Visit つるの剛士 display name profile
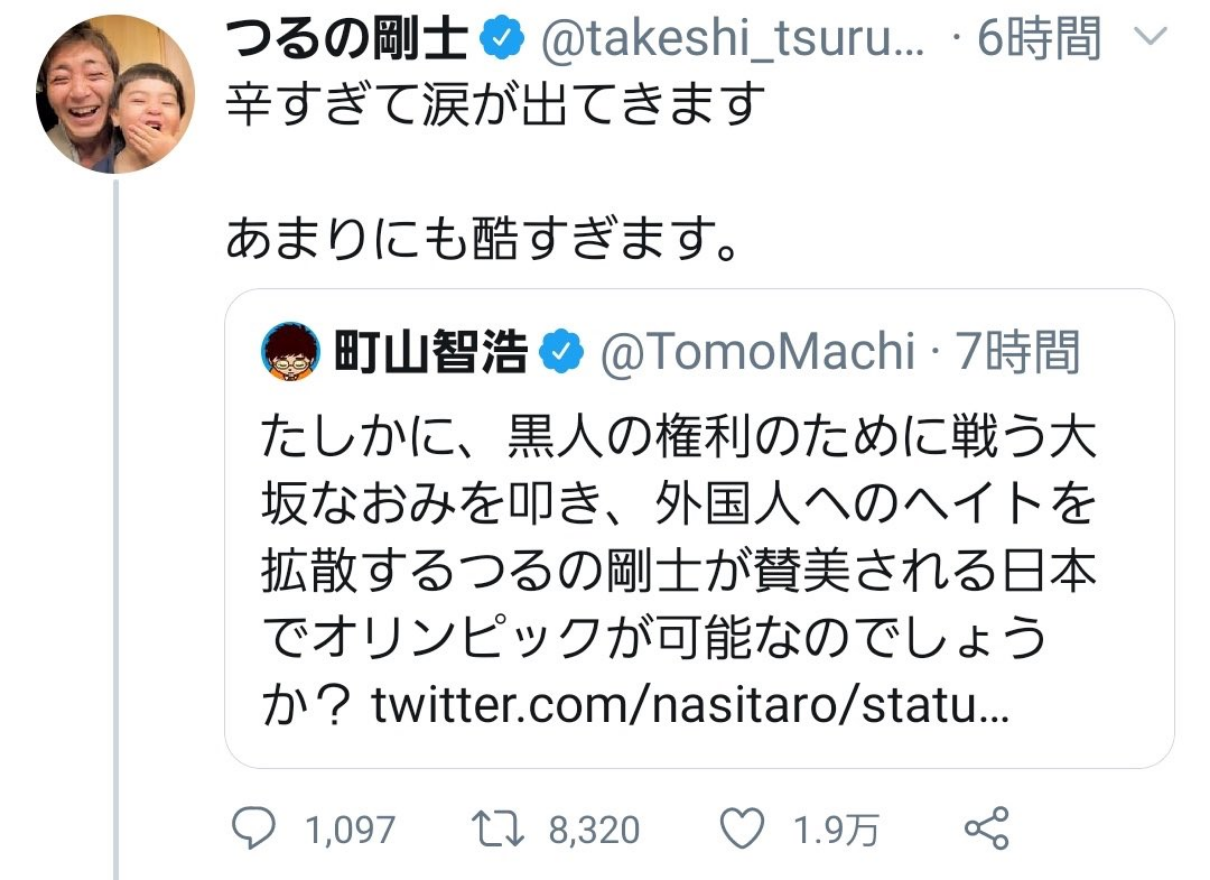Screen dimensions: 1210x880 click(x=346, y=39)
